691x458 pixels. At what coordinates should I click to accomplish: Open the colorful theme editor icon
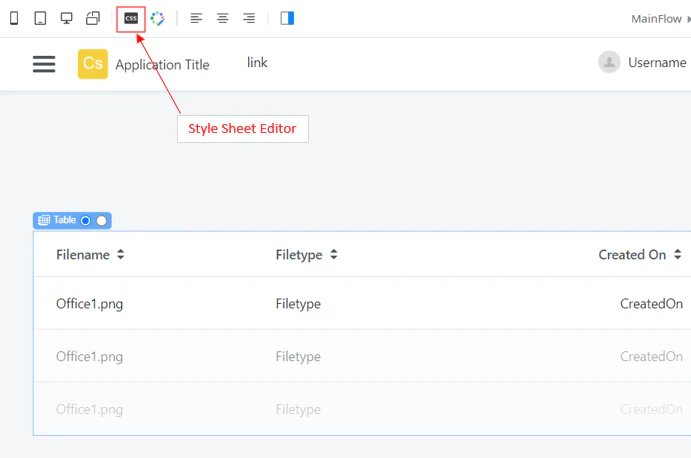pos(157,19)
